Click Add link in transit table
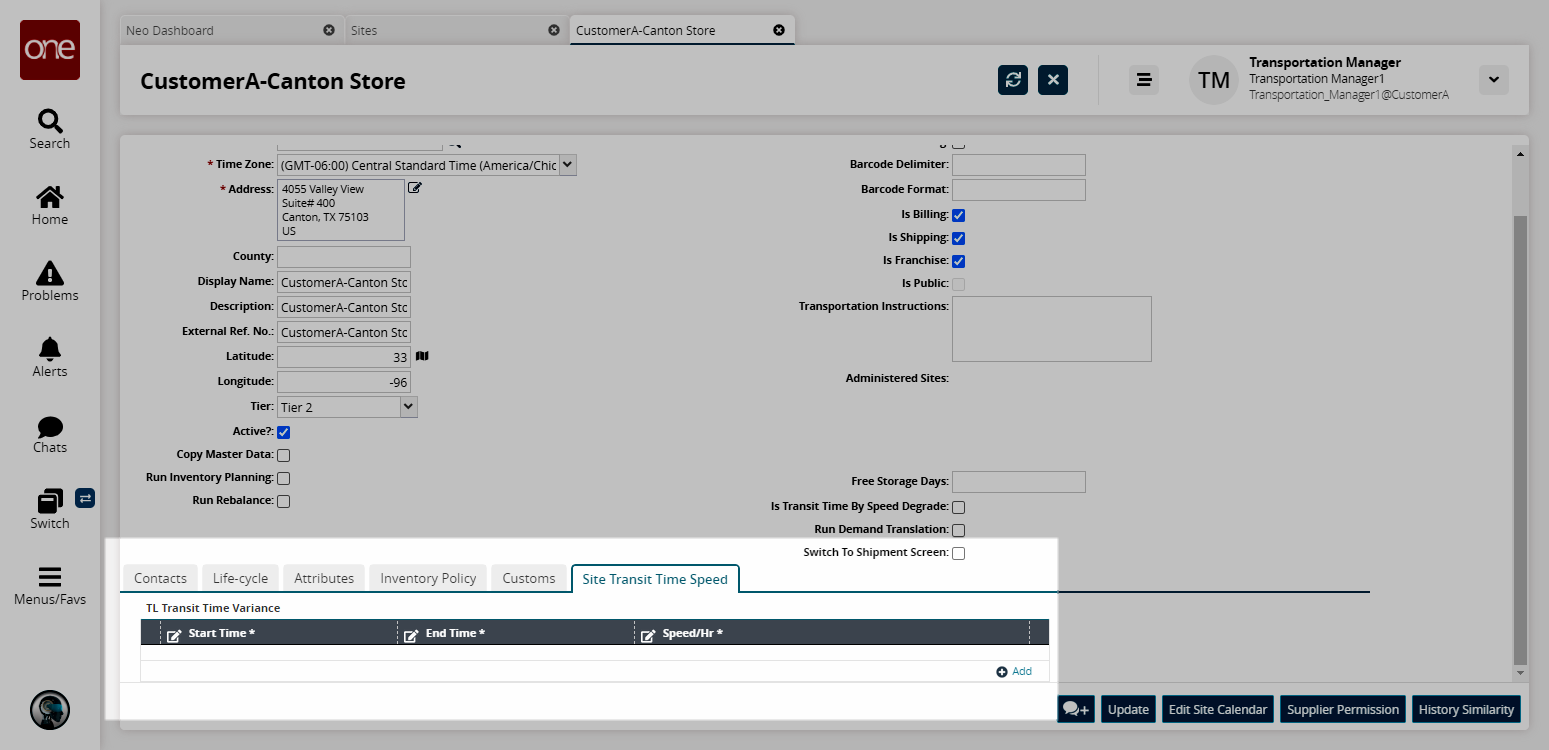1549x750 pixels. point(1015,672)
